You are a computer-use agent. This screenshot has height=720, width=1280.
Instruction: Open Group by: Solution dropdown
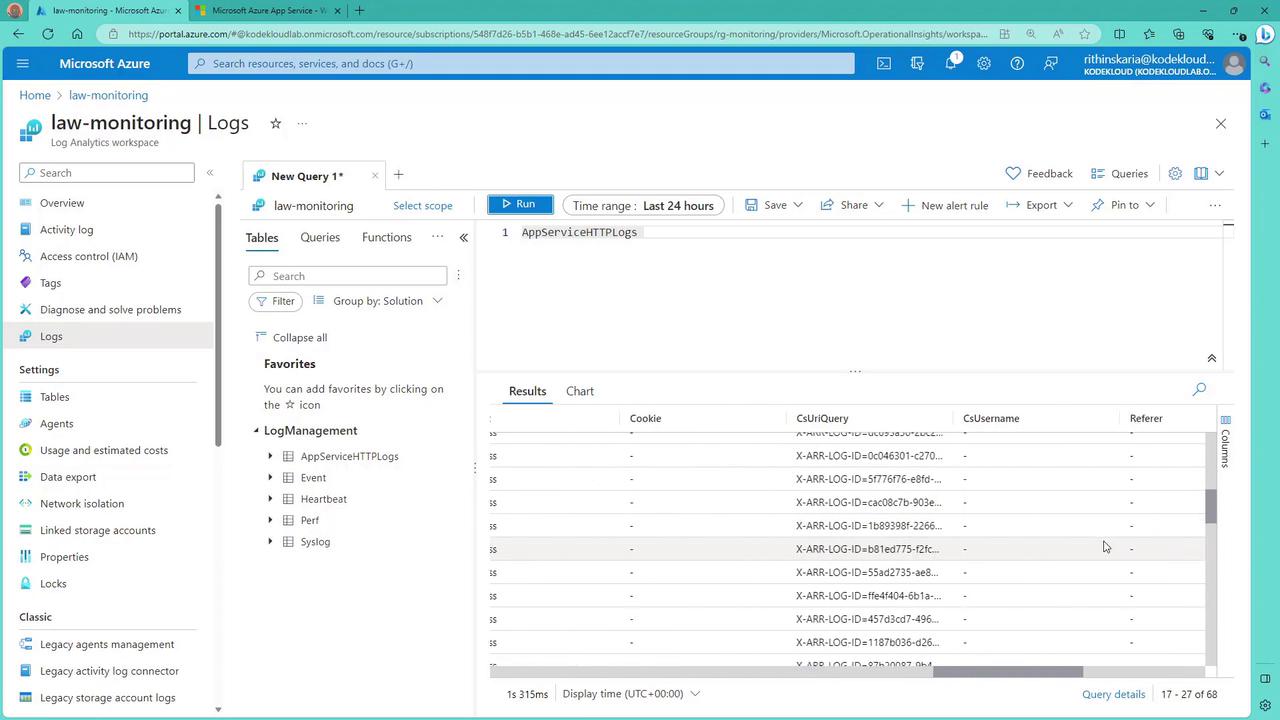[x=378, y=301]
